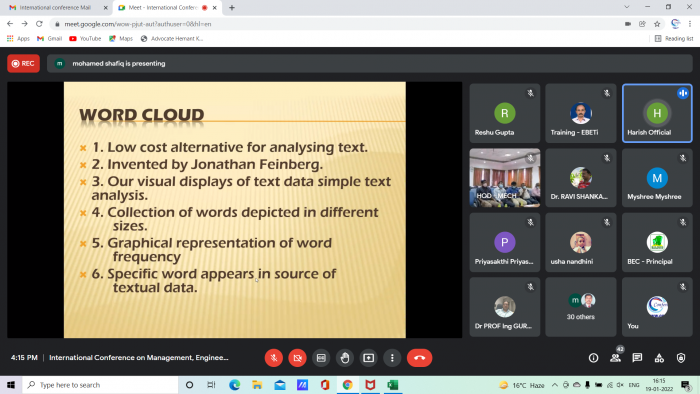Open the in-call chat panel

point(637,358)
